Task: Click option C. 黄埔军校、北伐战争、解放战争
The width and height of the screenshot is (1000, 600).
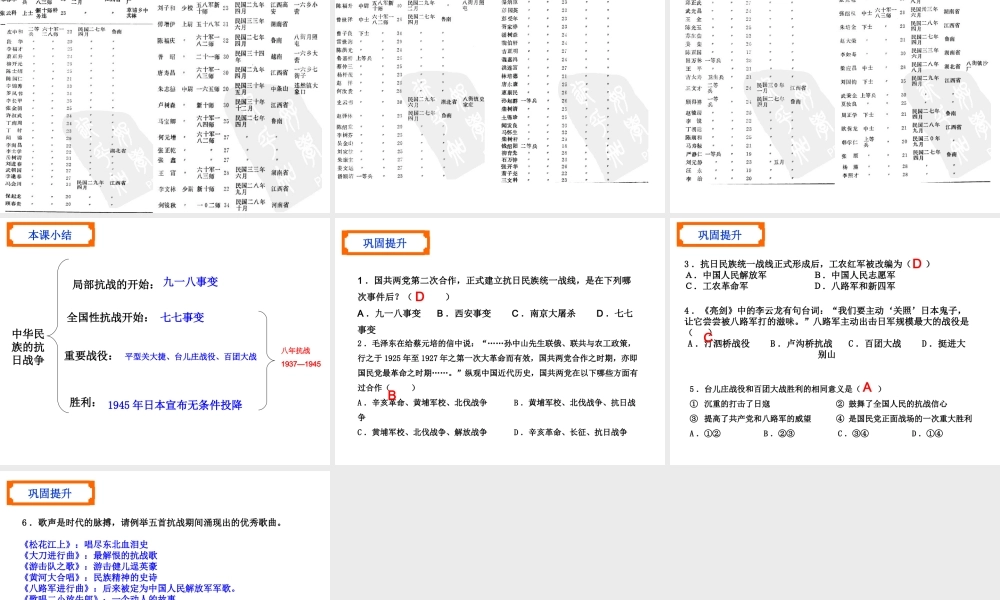Action: tap(422, 432)
